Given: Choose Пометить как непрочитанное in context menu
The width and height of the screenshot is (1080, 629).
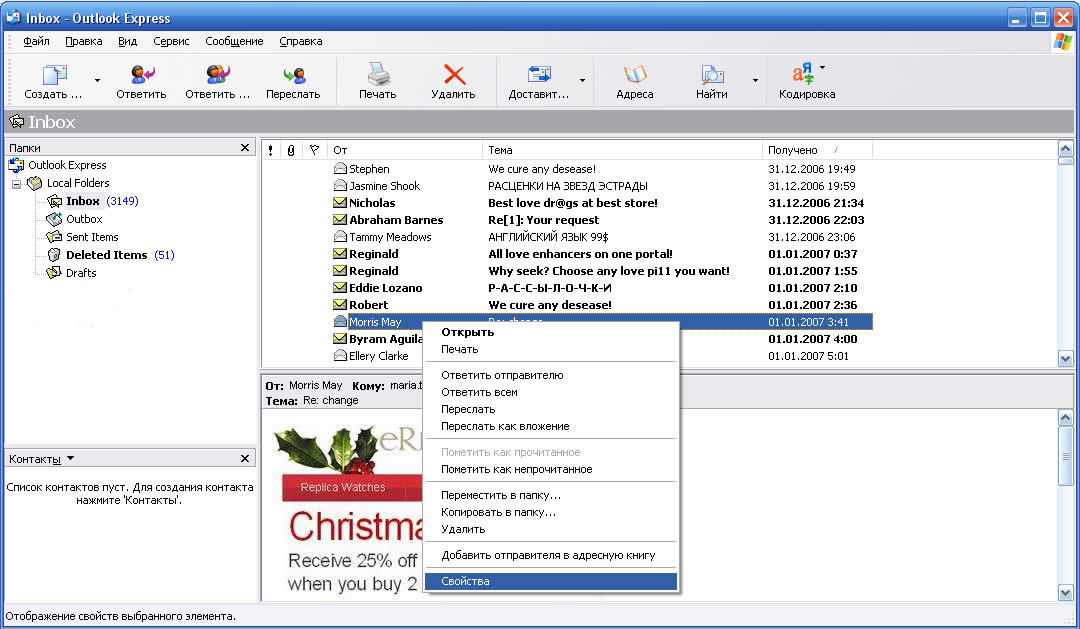Looking at the screenshot, I should pos(516,469).
